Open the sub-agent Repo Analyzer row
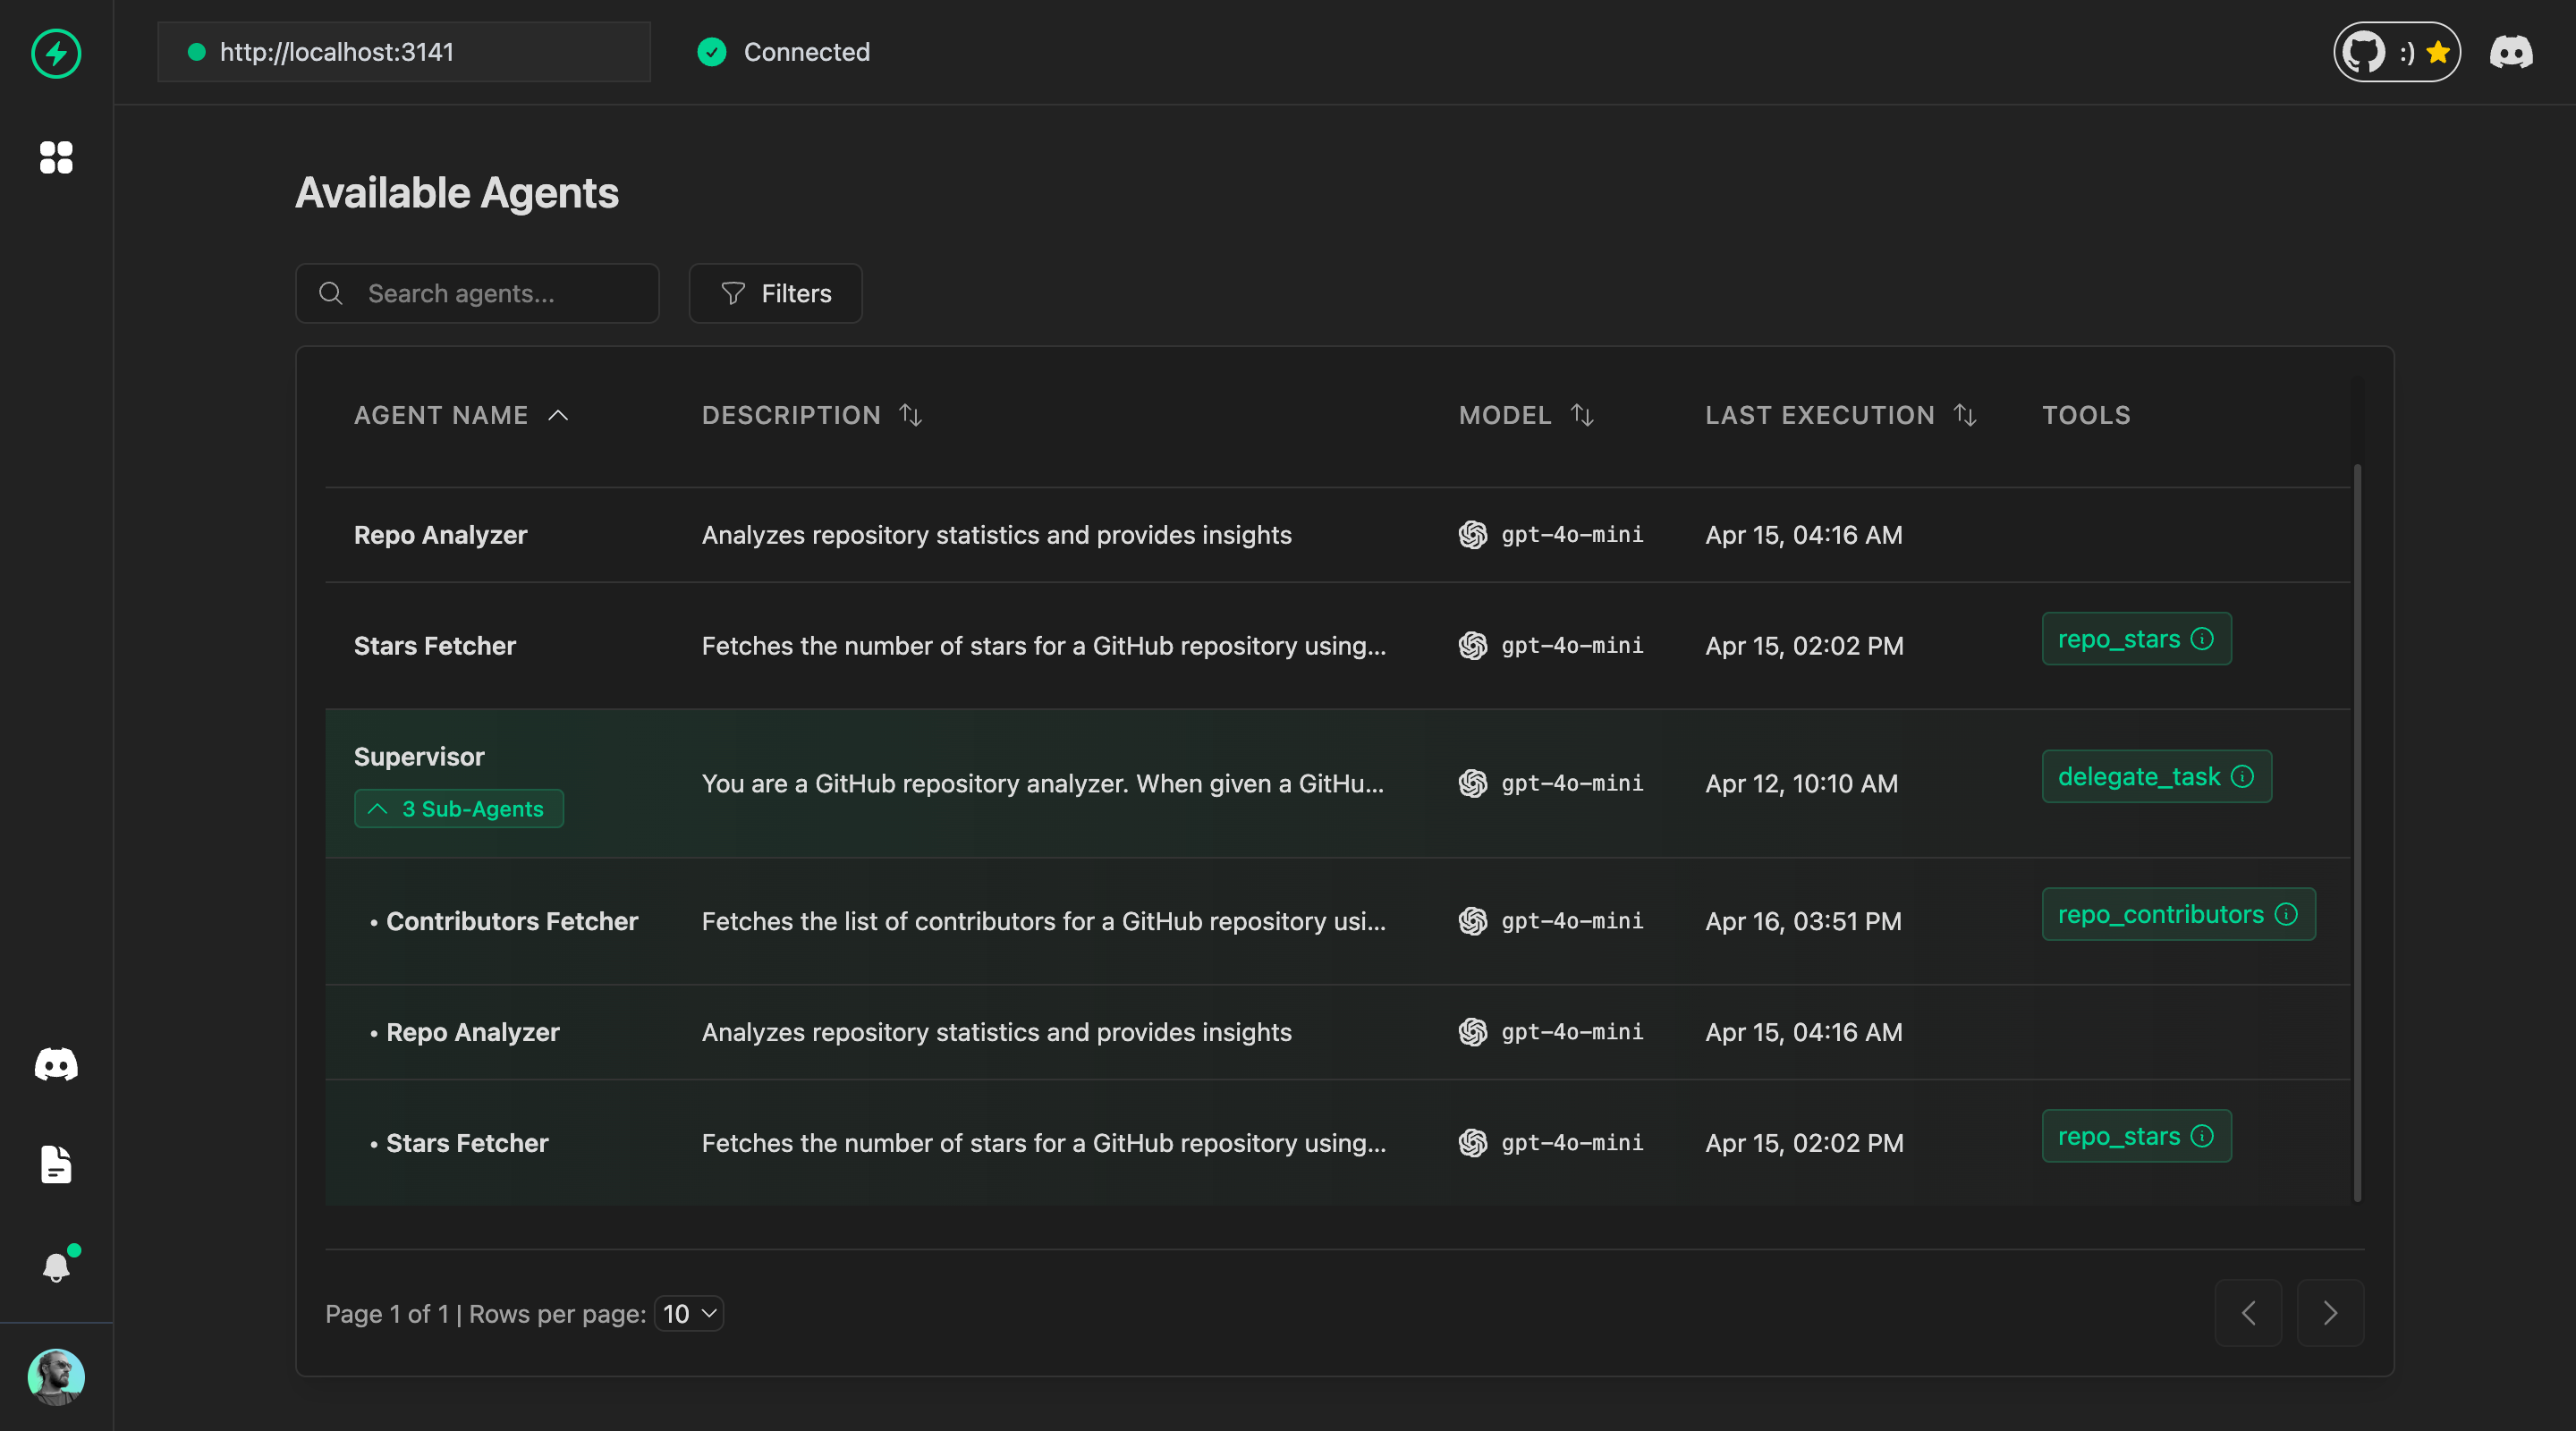2576x1431 pixels. click(x=1337, y=1032)
